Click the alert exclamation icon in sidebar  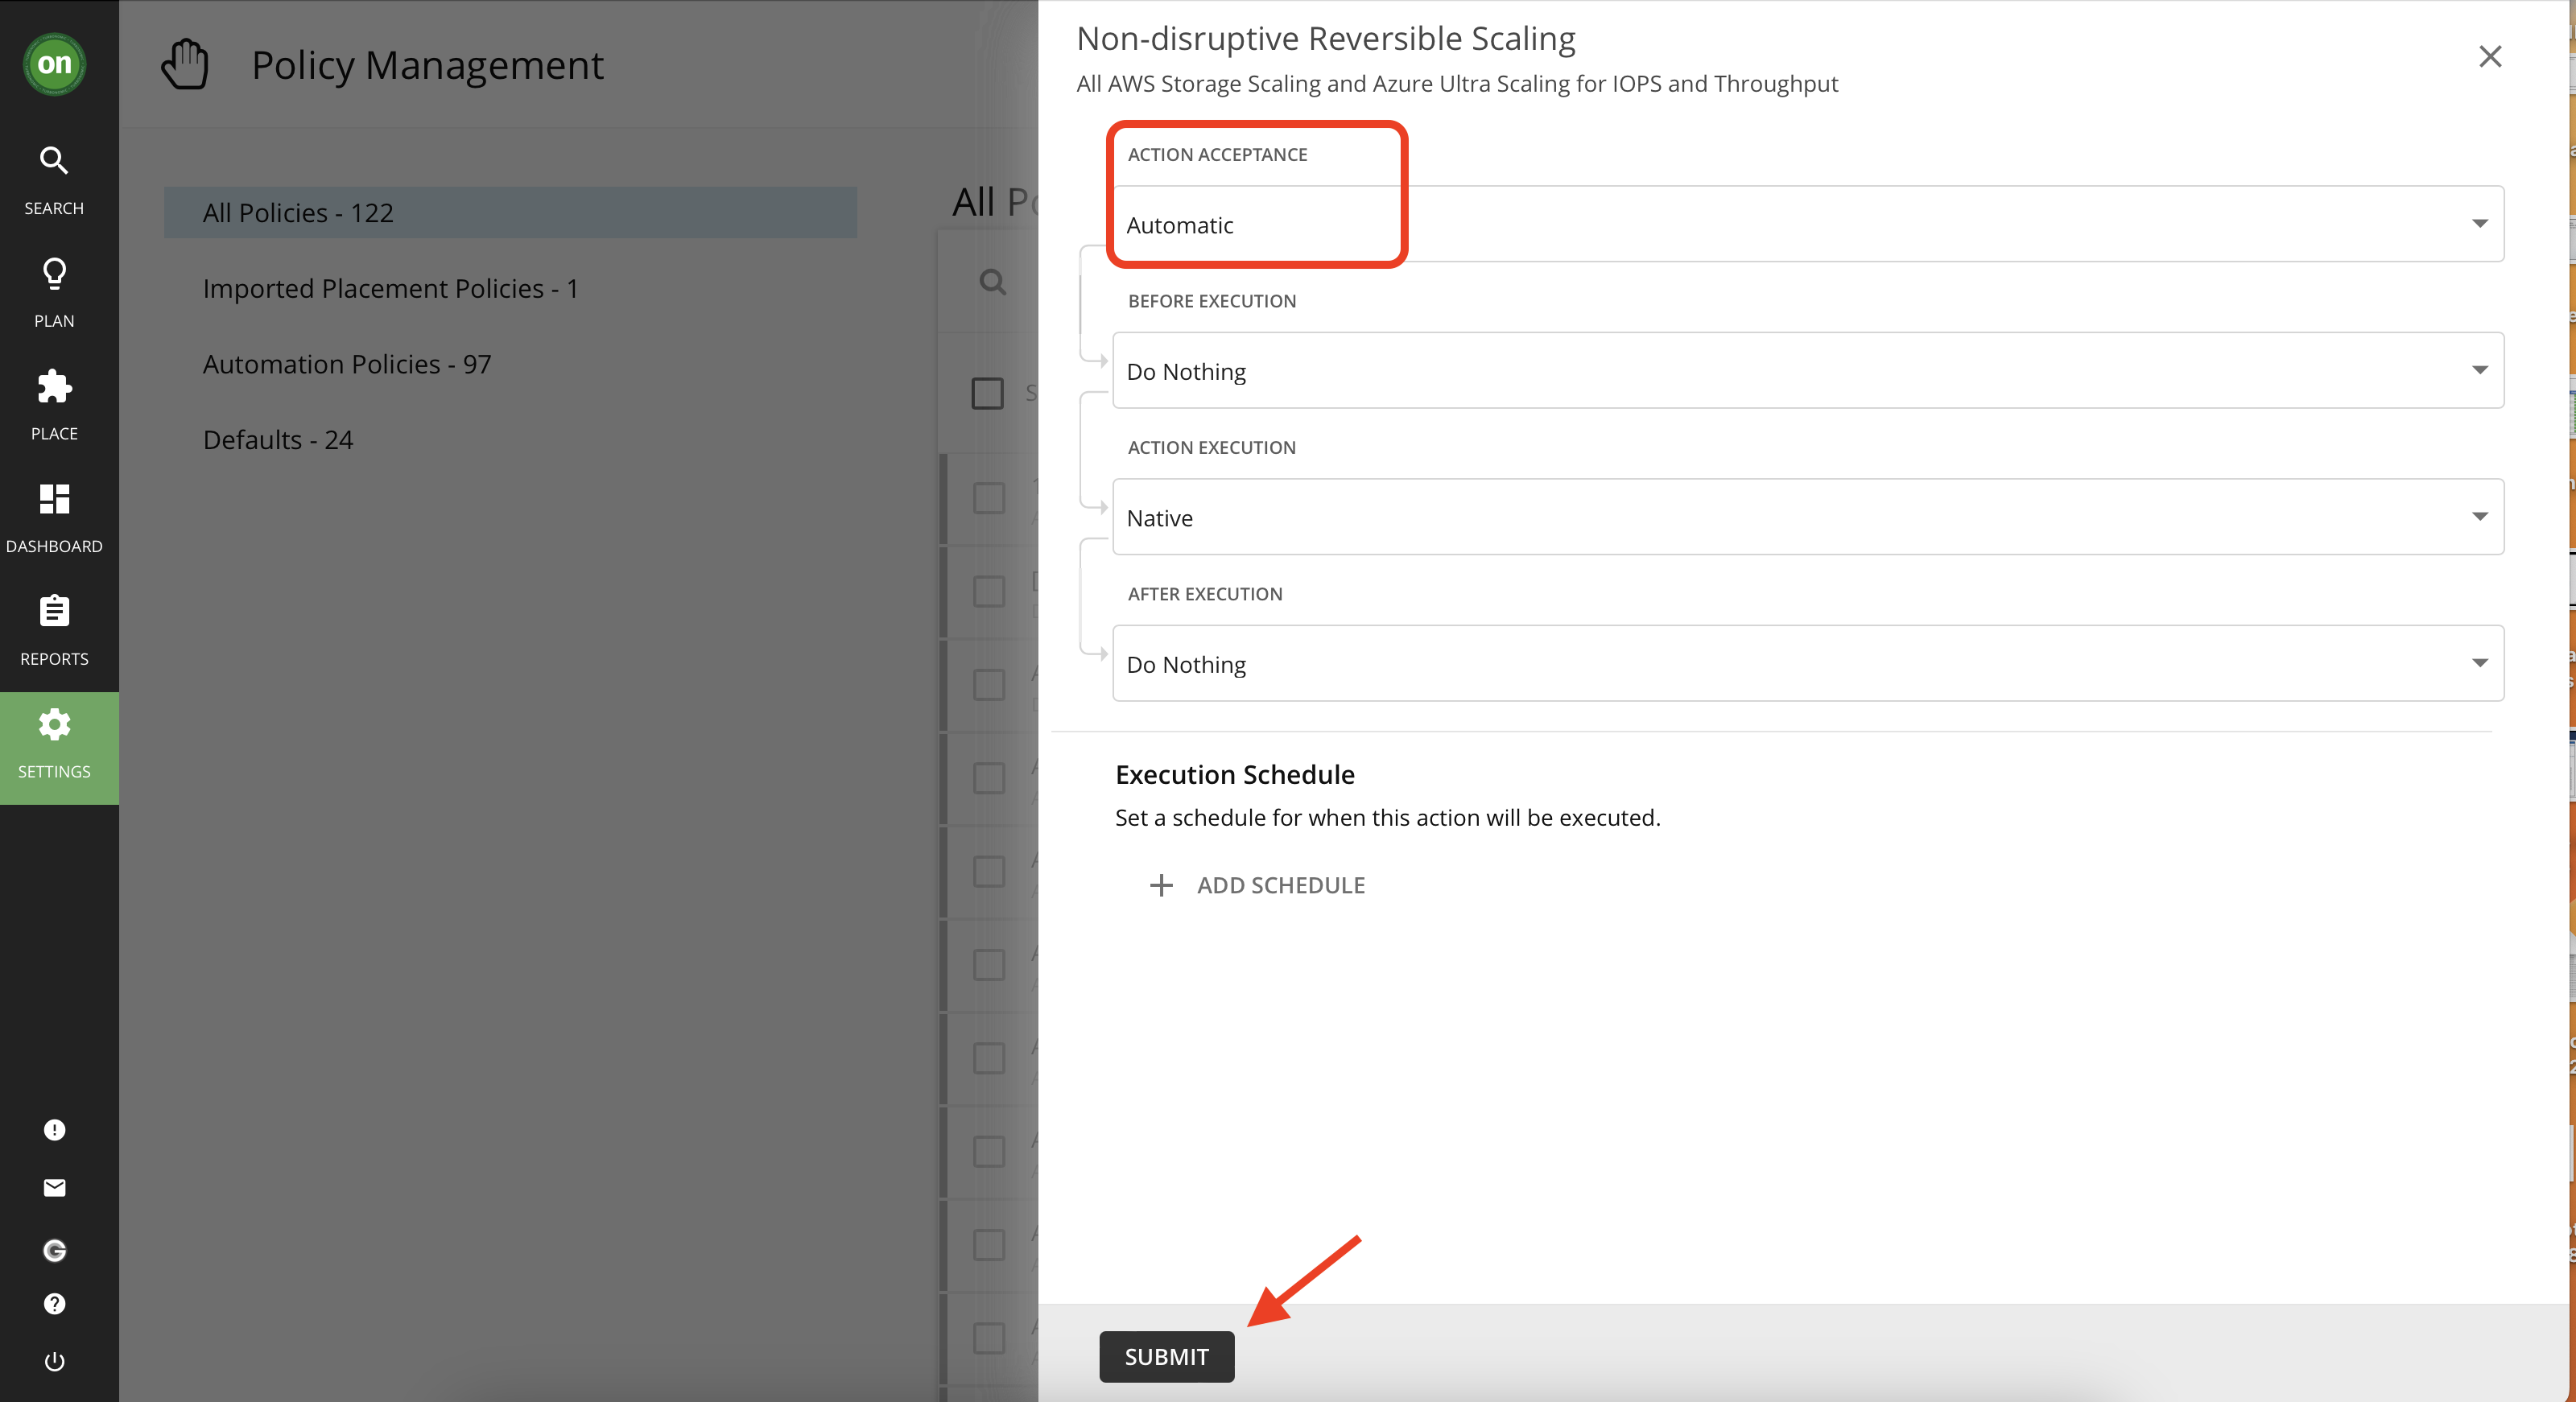[54, 1129]
